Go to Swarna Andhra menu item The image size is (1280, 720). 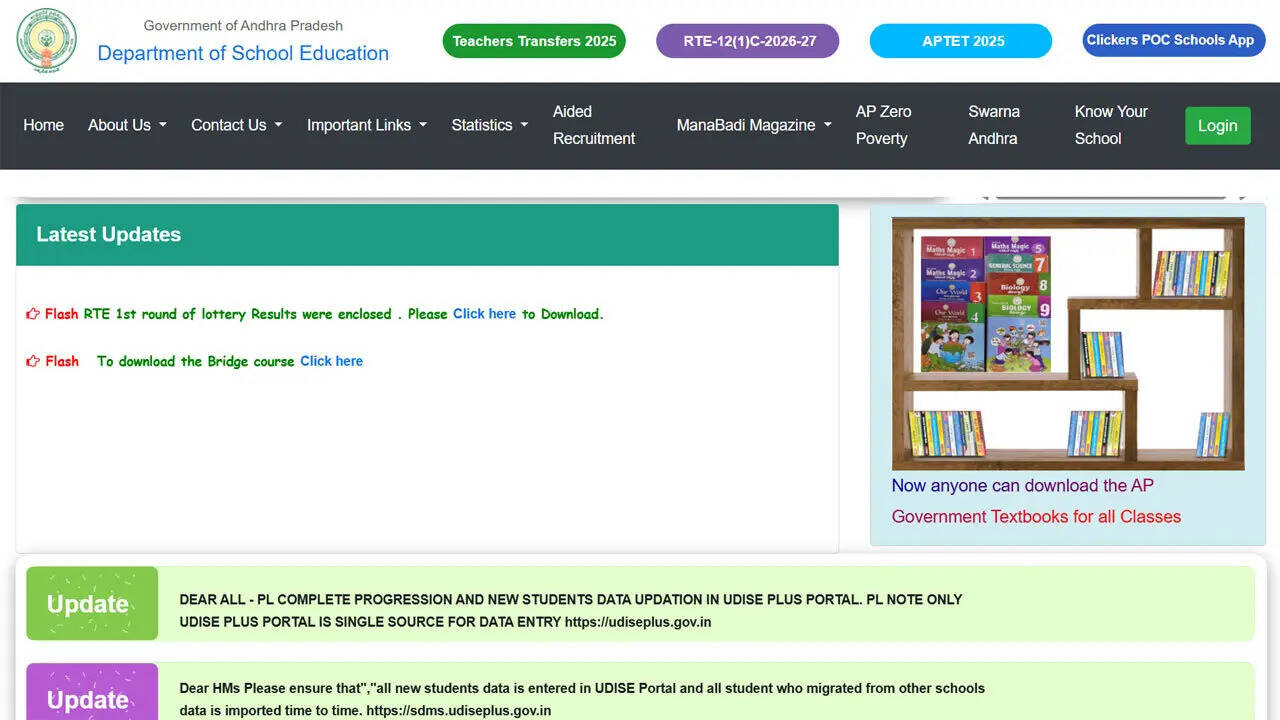[x=993, y=125]
